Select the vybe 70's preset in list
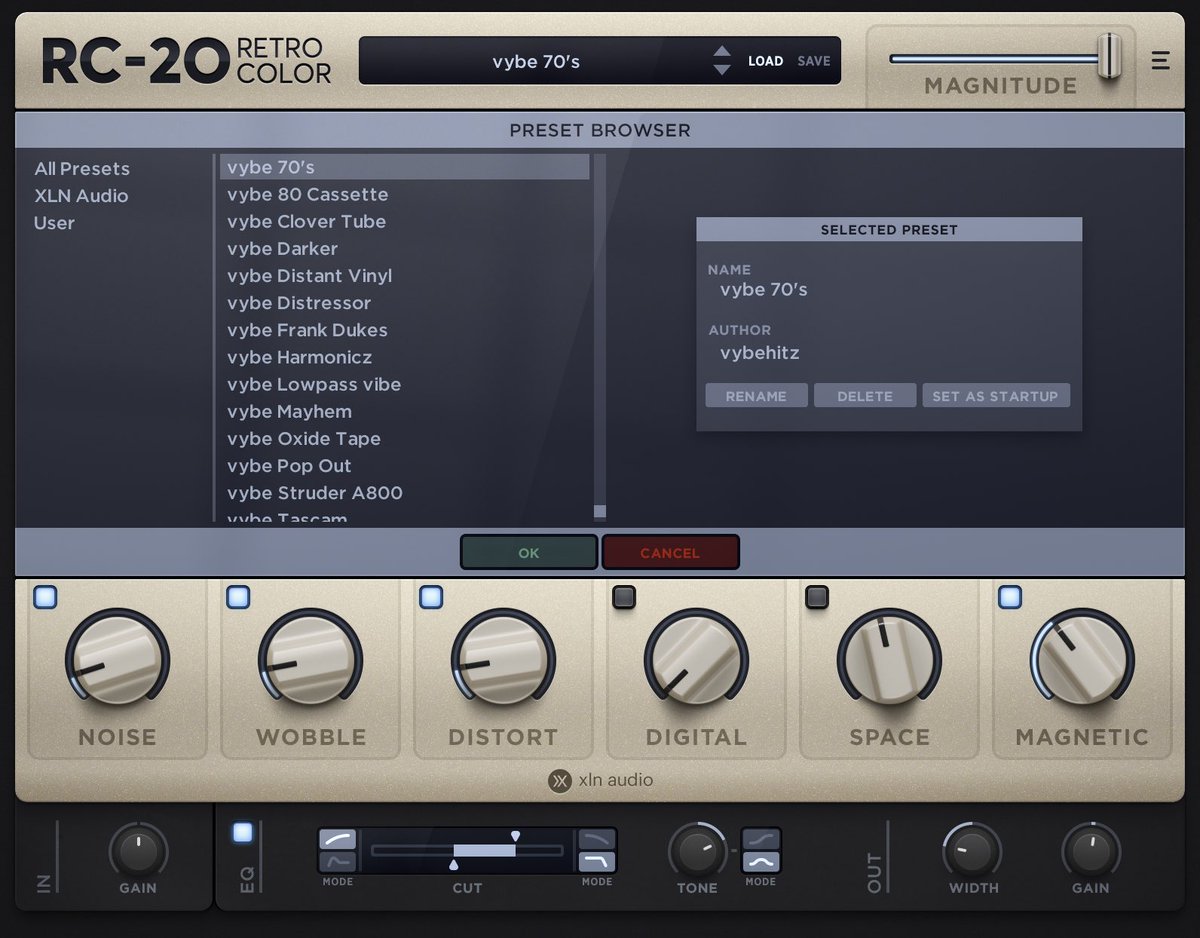Screen dimensions: 1200x938 pyautogui.click(x=404, y=167)
